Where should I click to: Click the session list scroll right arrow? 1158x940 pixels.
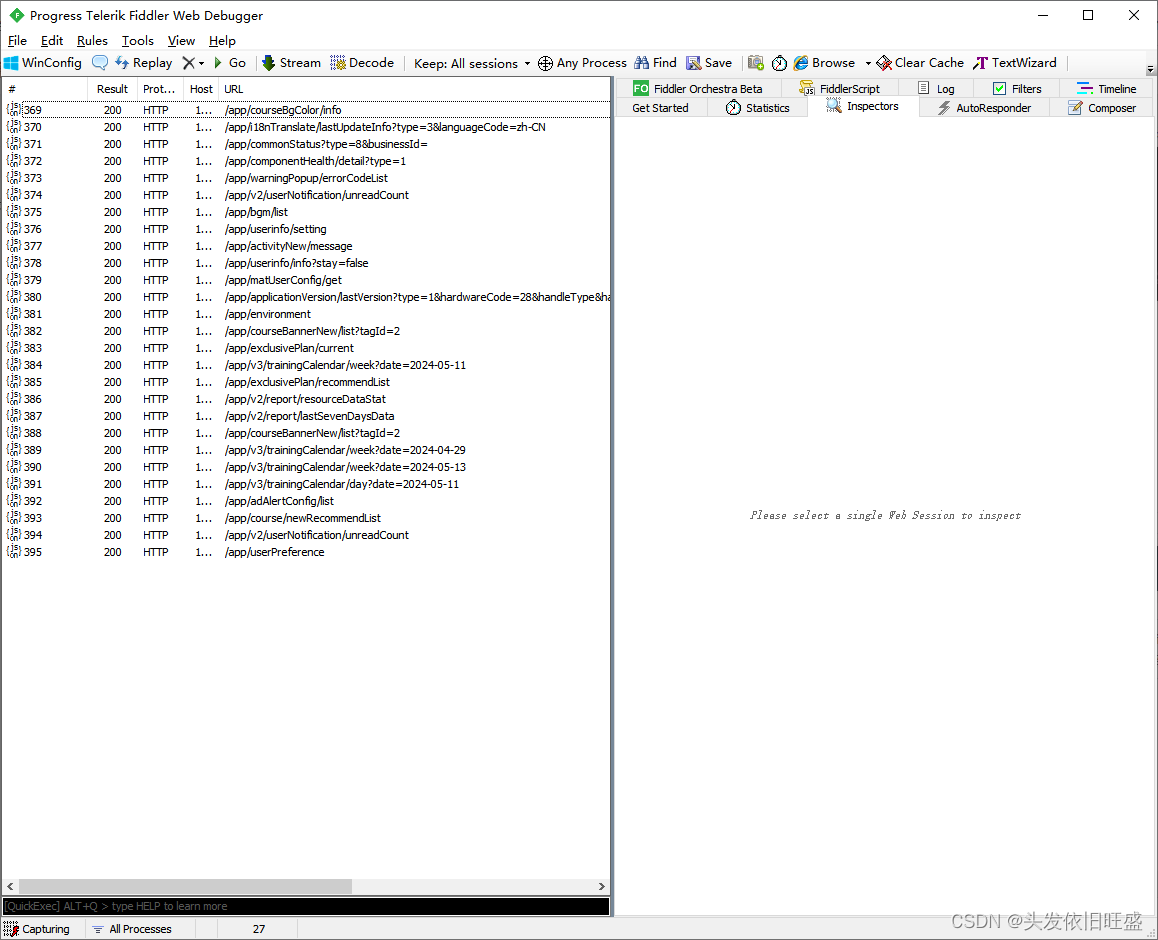pyautogui.click(x=602, y=886)
